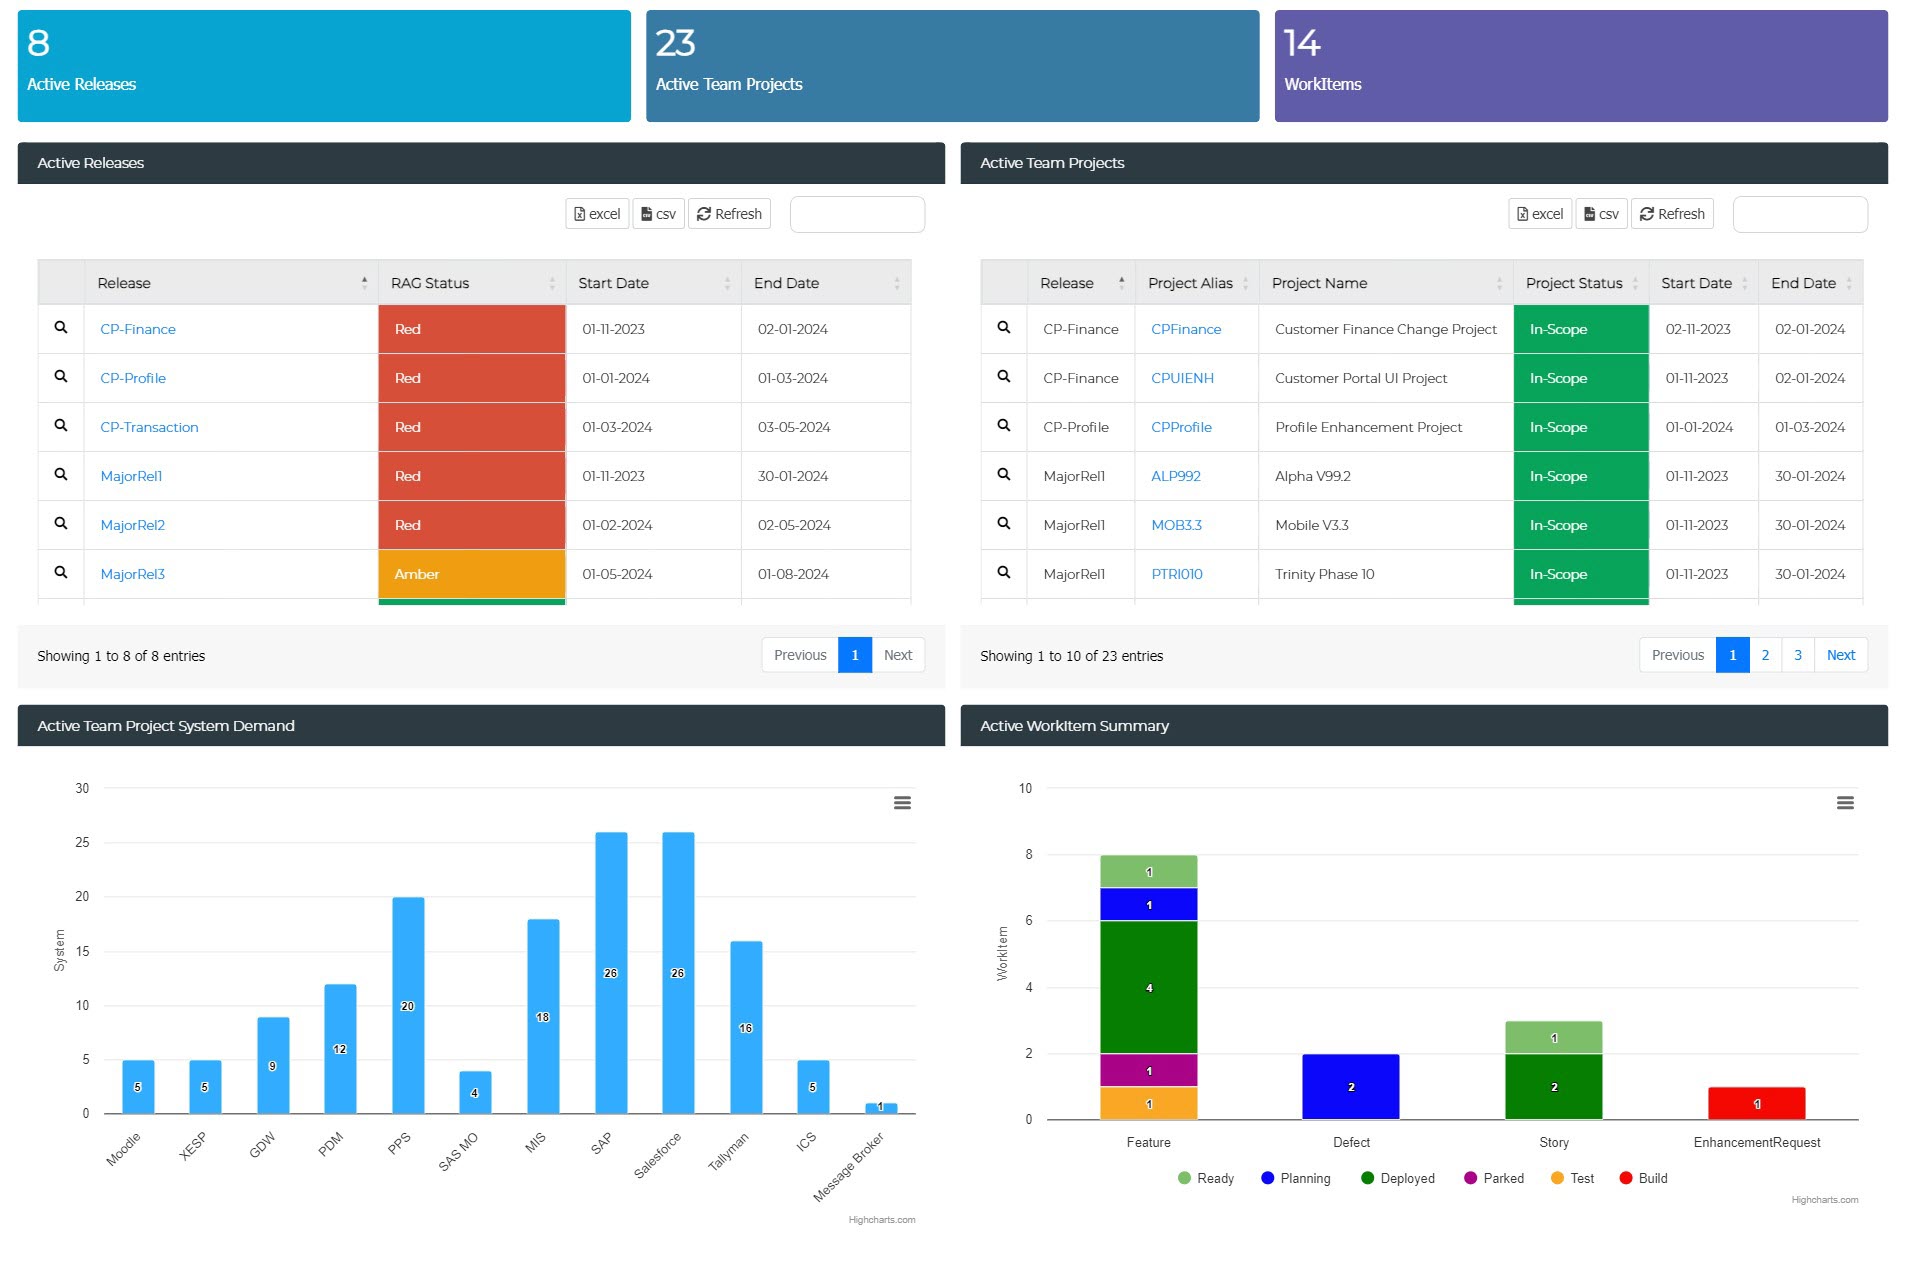This screenshot has height=1274, width=1906.
Task: Toggle Parked series in chart legend
Action: coord(1494,1178)
